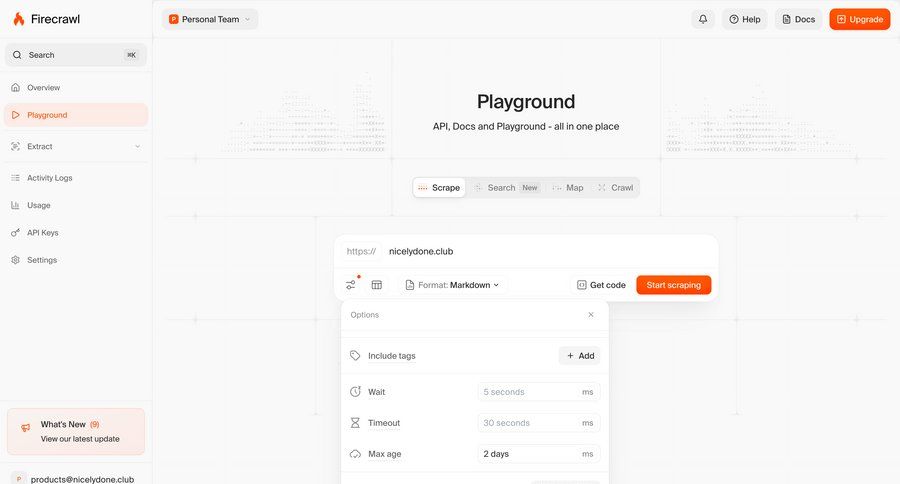Open Help from the top bar
This screenshot has width=900, height=484.
tap(744, 19)
